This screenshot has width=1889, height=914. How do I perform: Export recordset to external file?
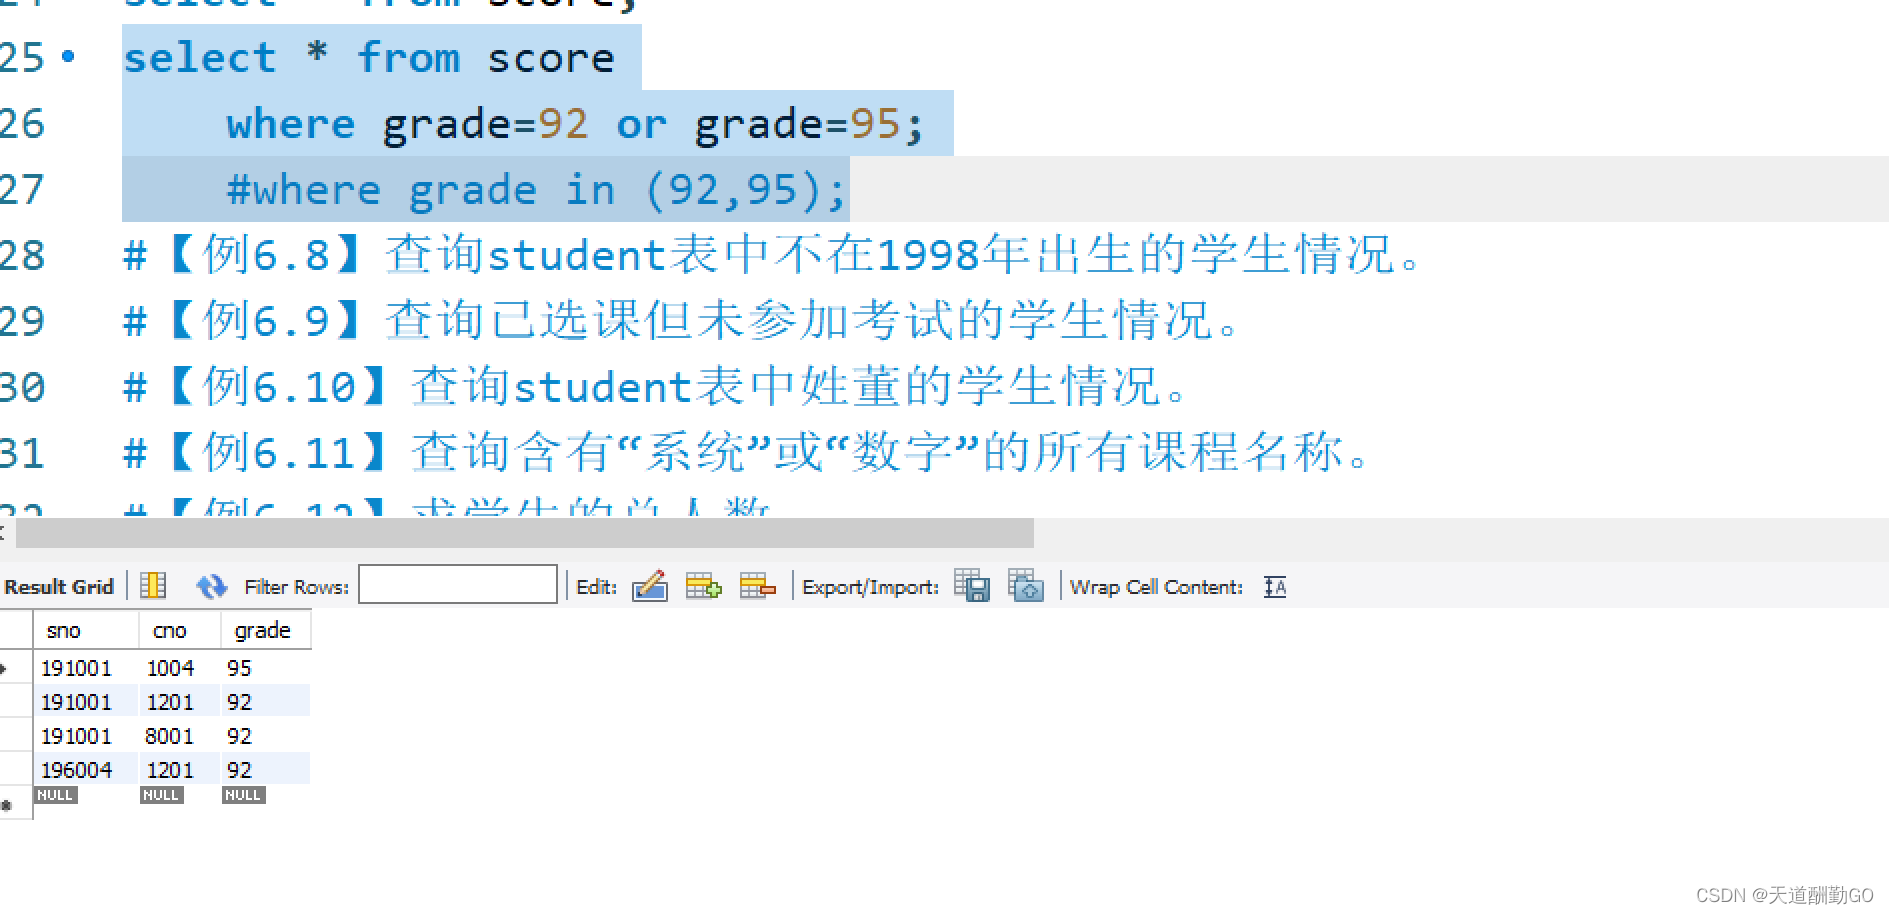pos(972,585)
